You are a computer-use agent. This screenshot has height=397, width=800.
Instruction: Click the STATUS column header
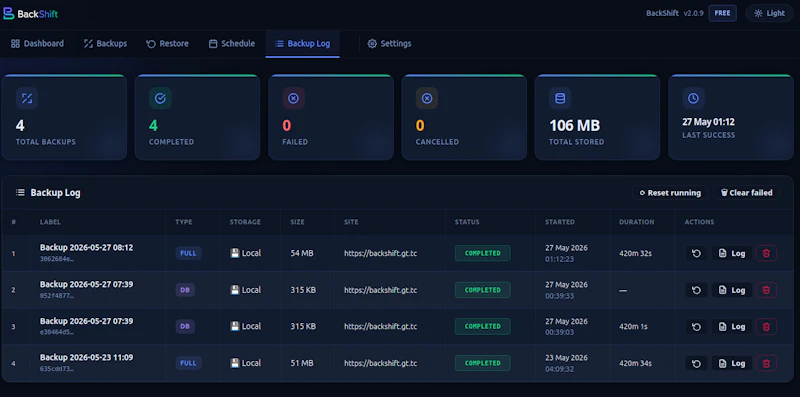[x=467, y=222]
